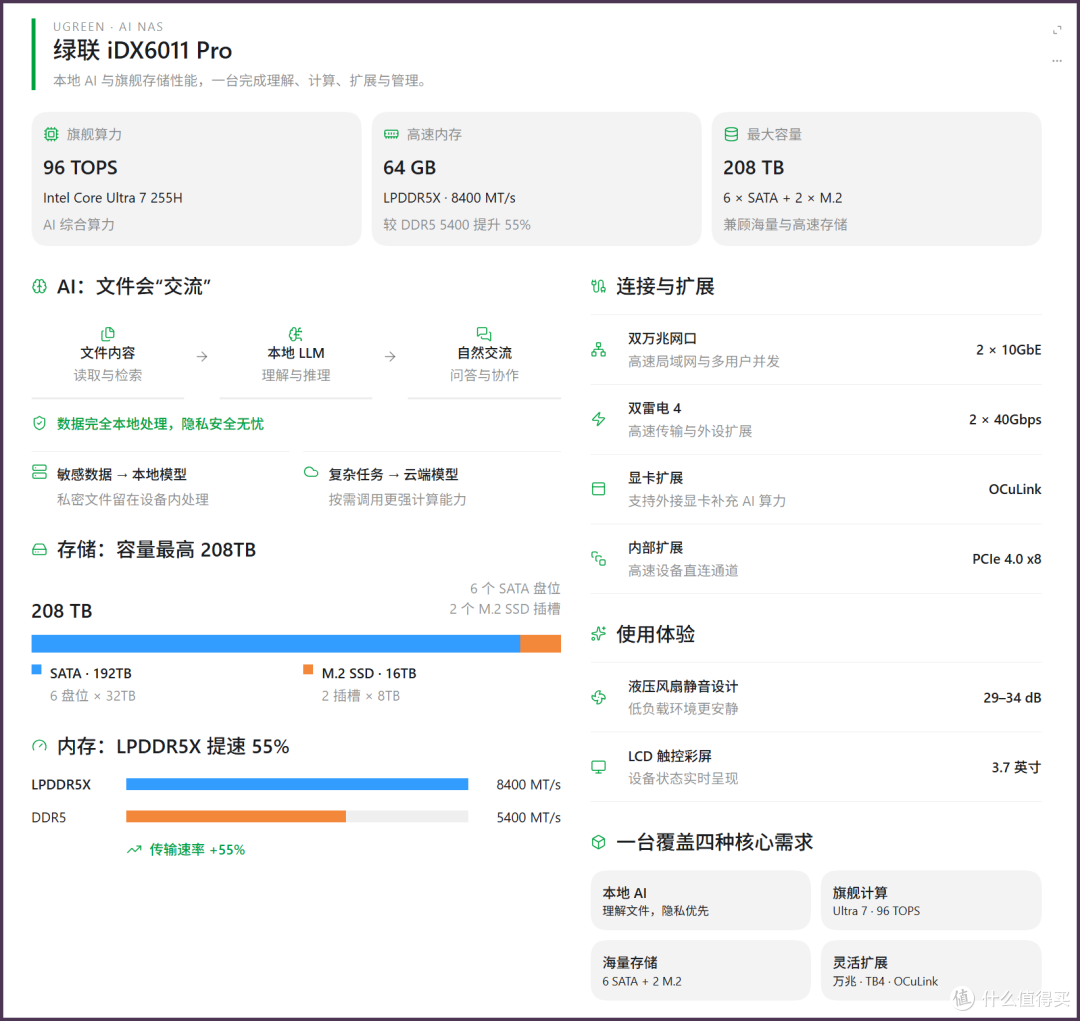The image size is (1080, 1021).
Task: Click the expand fullscreen icon at top right
Action: coord(1057,30)
